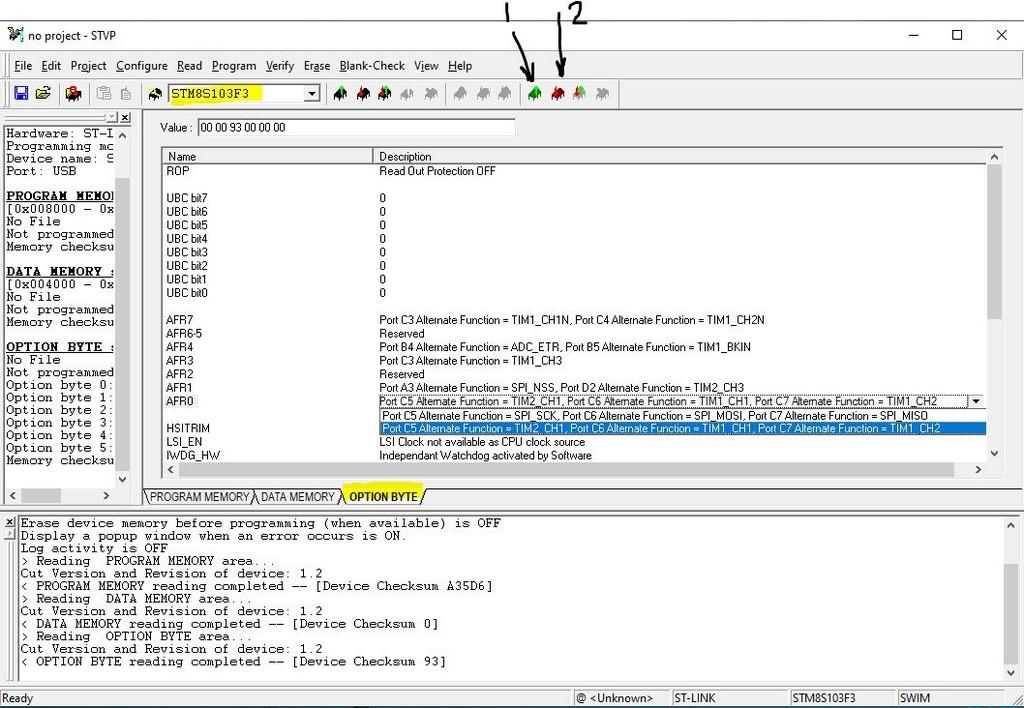
Task: Click the chip icon left of STM8S103F3 box
Action: 155,94
